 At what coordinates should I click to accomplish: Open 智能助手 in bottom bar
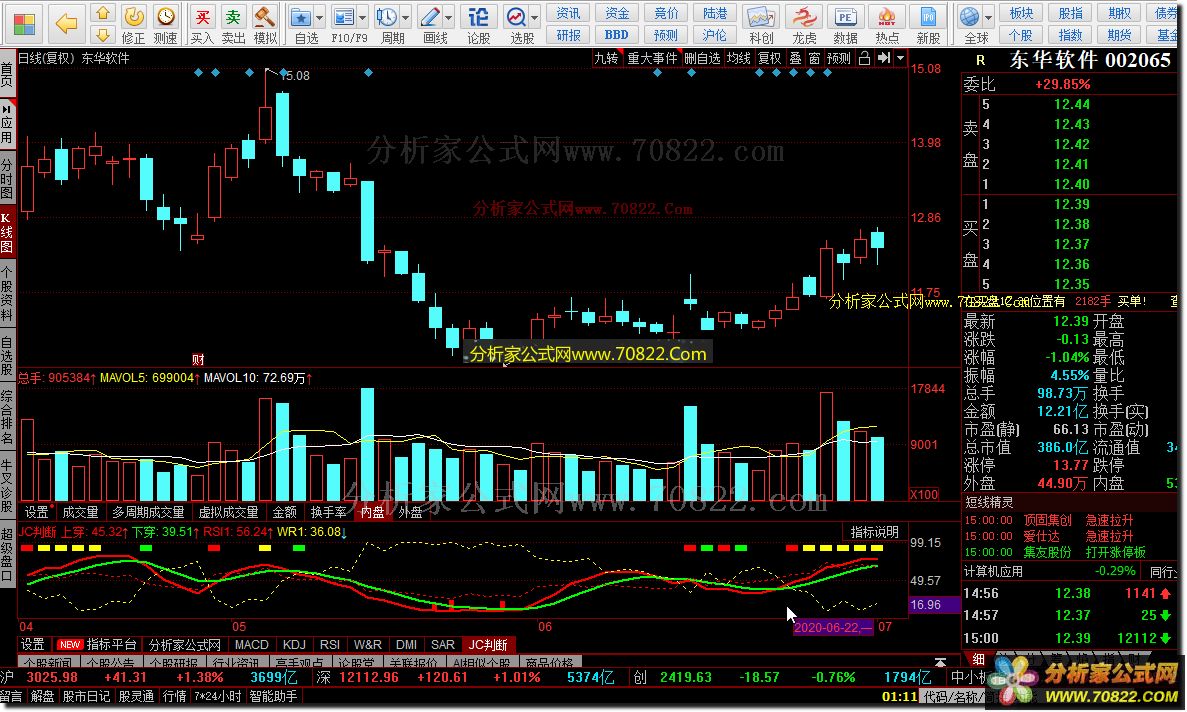click(273, 696)
